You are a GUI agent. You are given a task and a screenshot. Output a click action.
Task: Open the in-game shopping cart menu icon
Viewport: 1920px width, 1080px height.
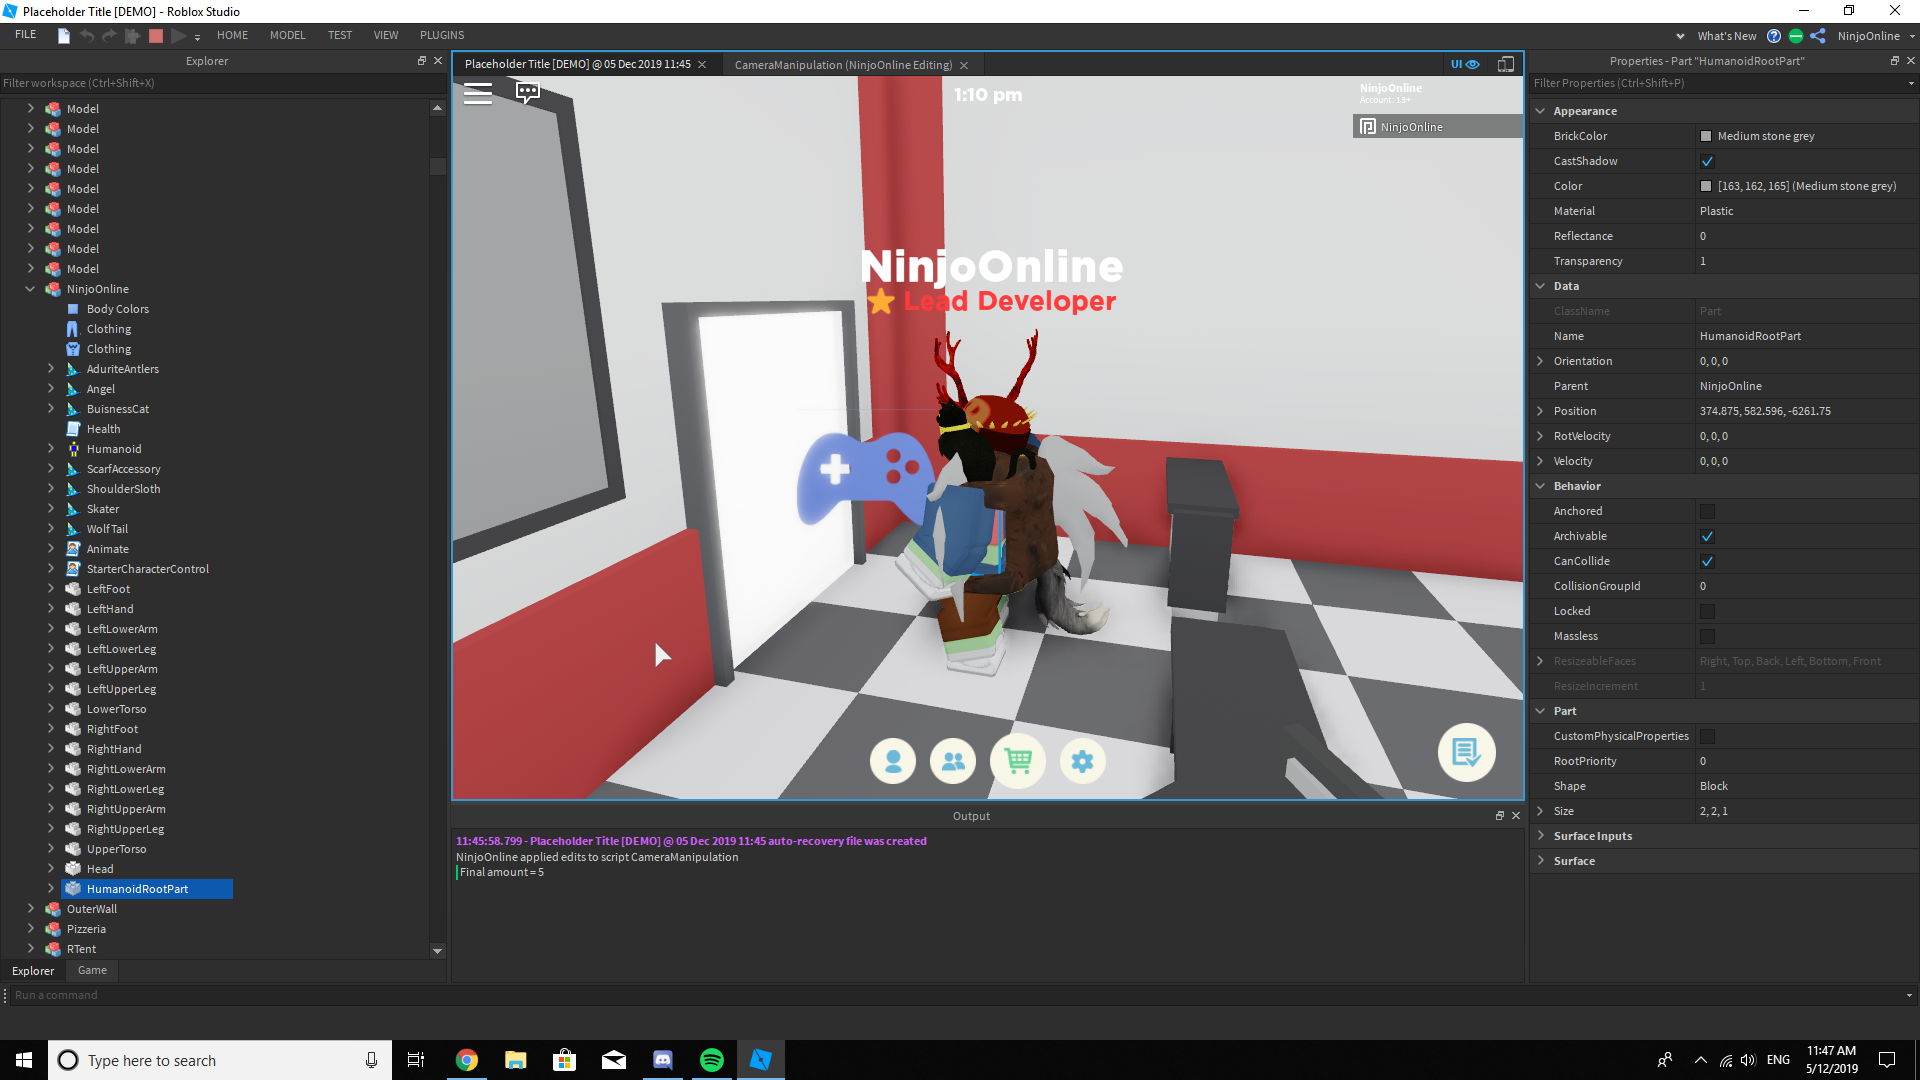[x=1017, y=761]
